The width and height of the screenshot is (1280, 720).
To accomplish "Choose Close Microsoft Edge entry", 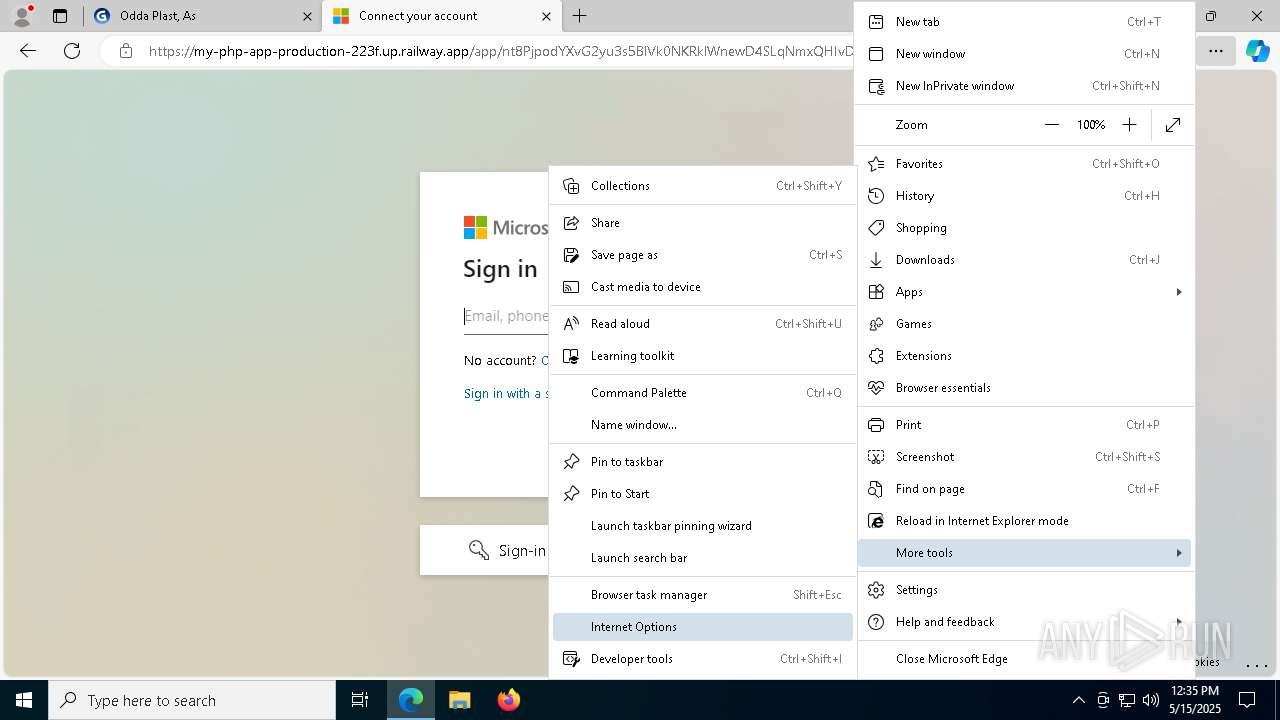I will [x=1025, y=658].
